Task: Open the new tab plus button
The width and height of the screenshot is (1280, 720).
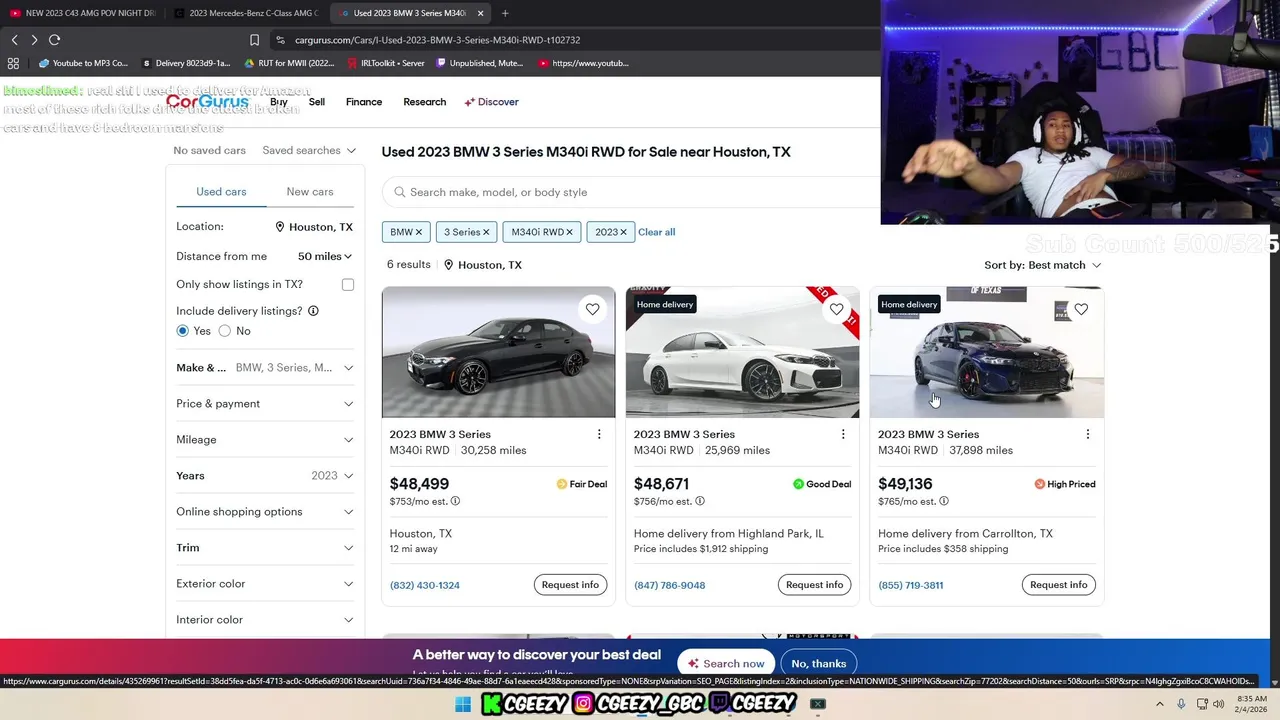Action: pos(505,13)
